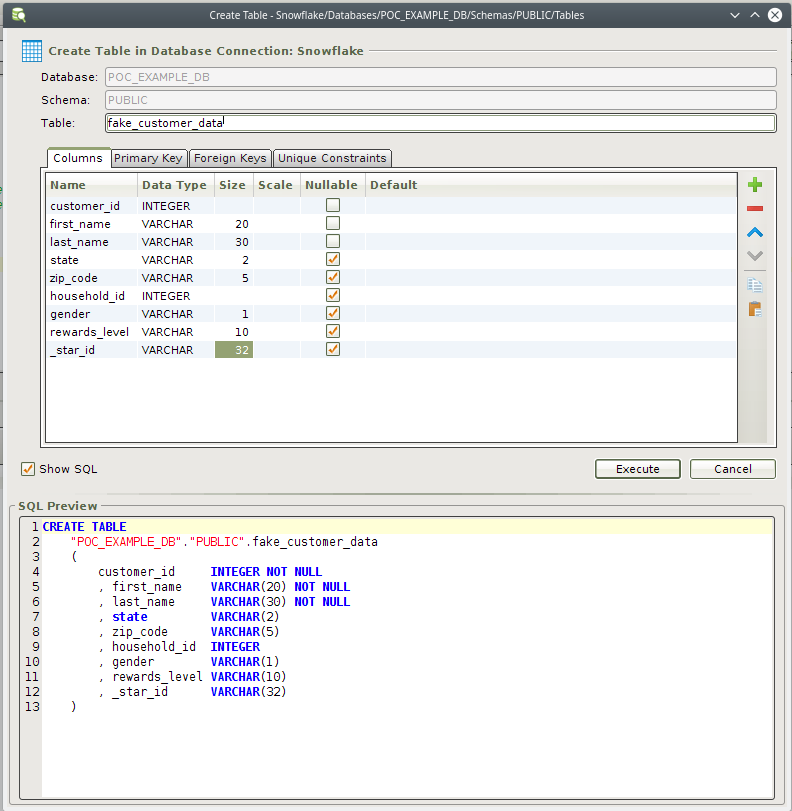Viewport: 792px width, 811px height.
Task: Move column up with blue arrow
Action: (x=755, y=233)
